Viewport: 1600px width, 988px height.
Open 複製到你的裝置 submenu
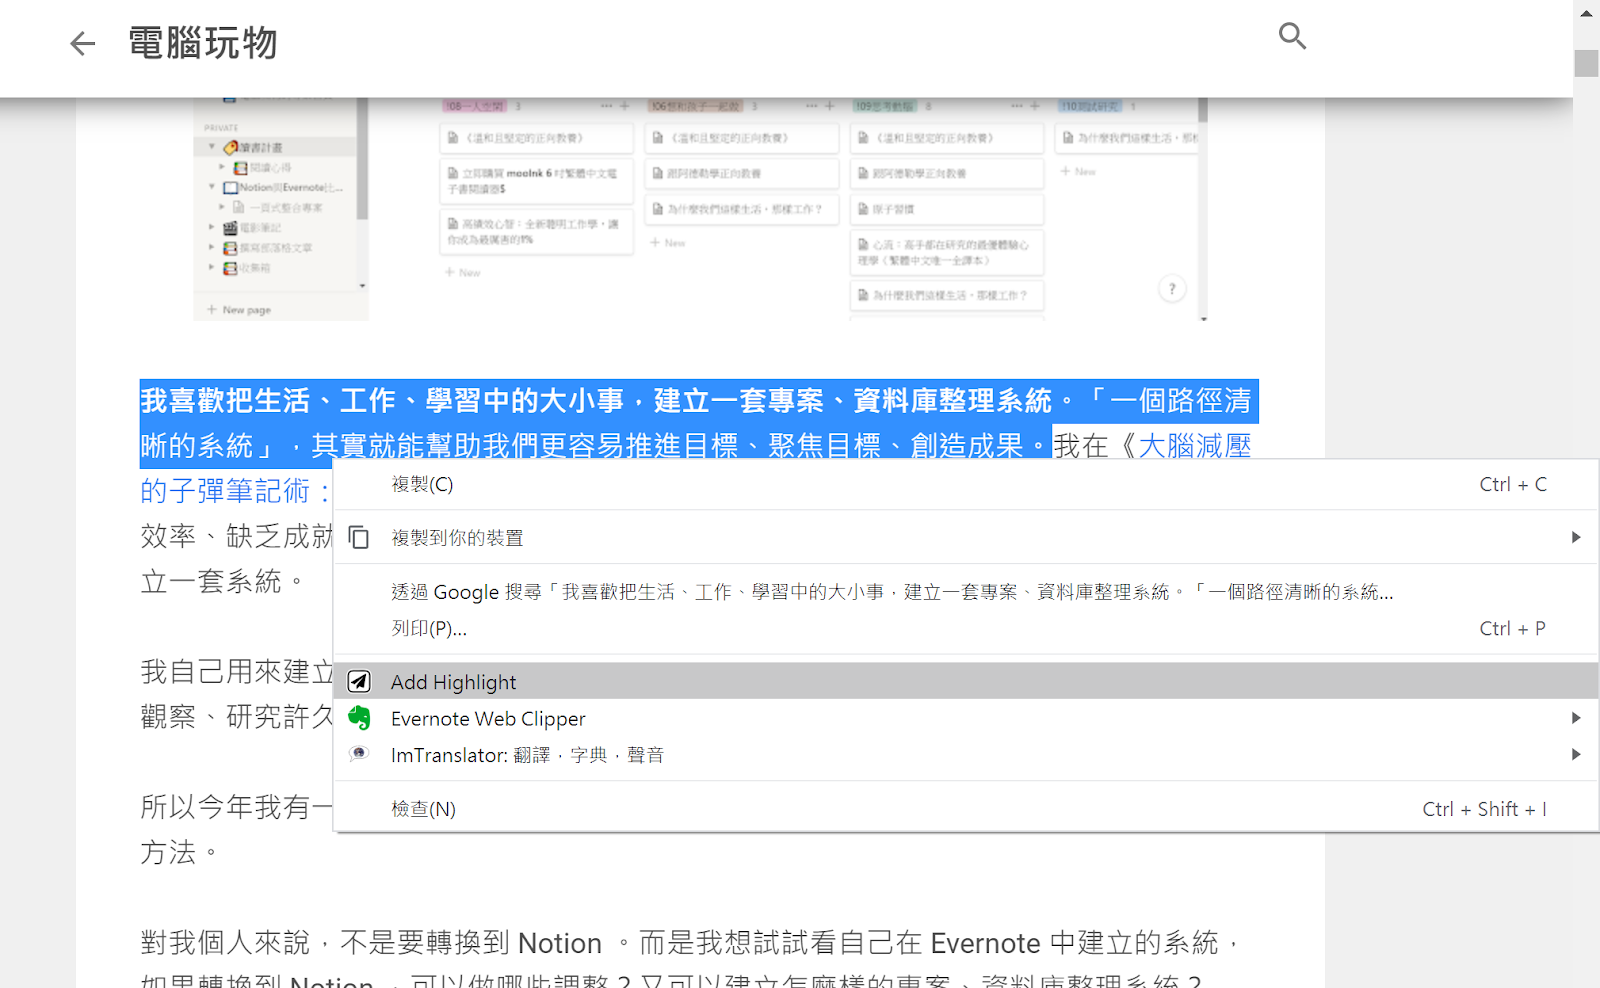(x=965, y=538)
